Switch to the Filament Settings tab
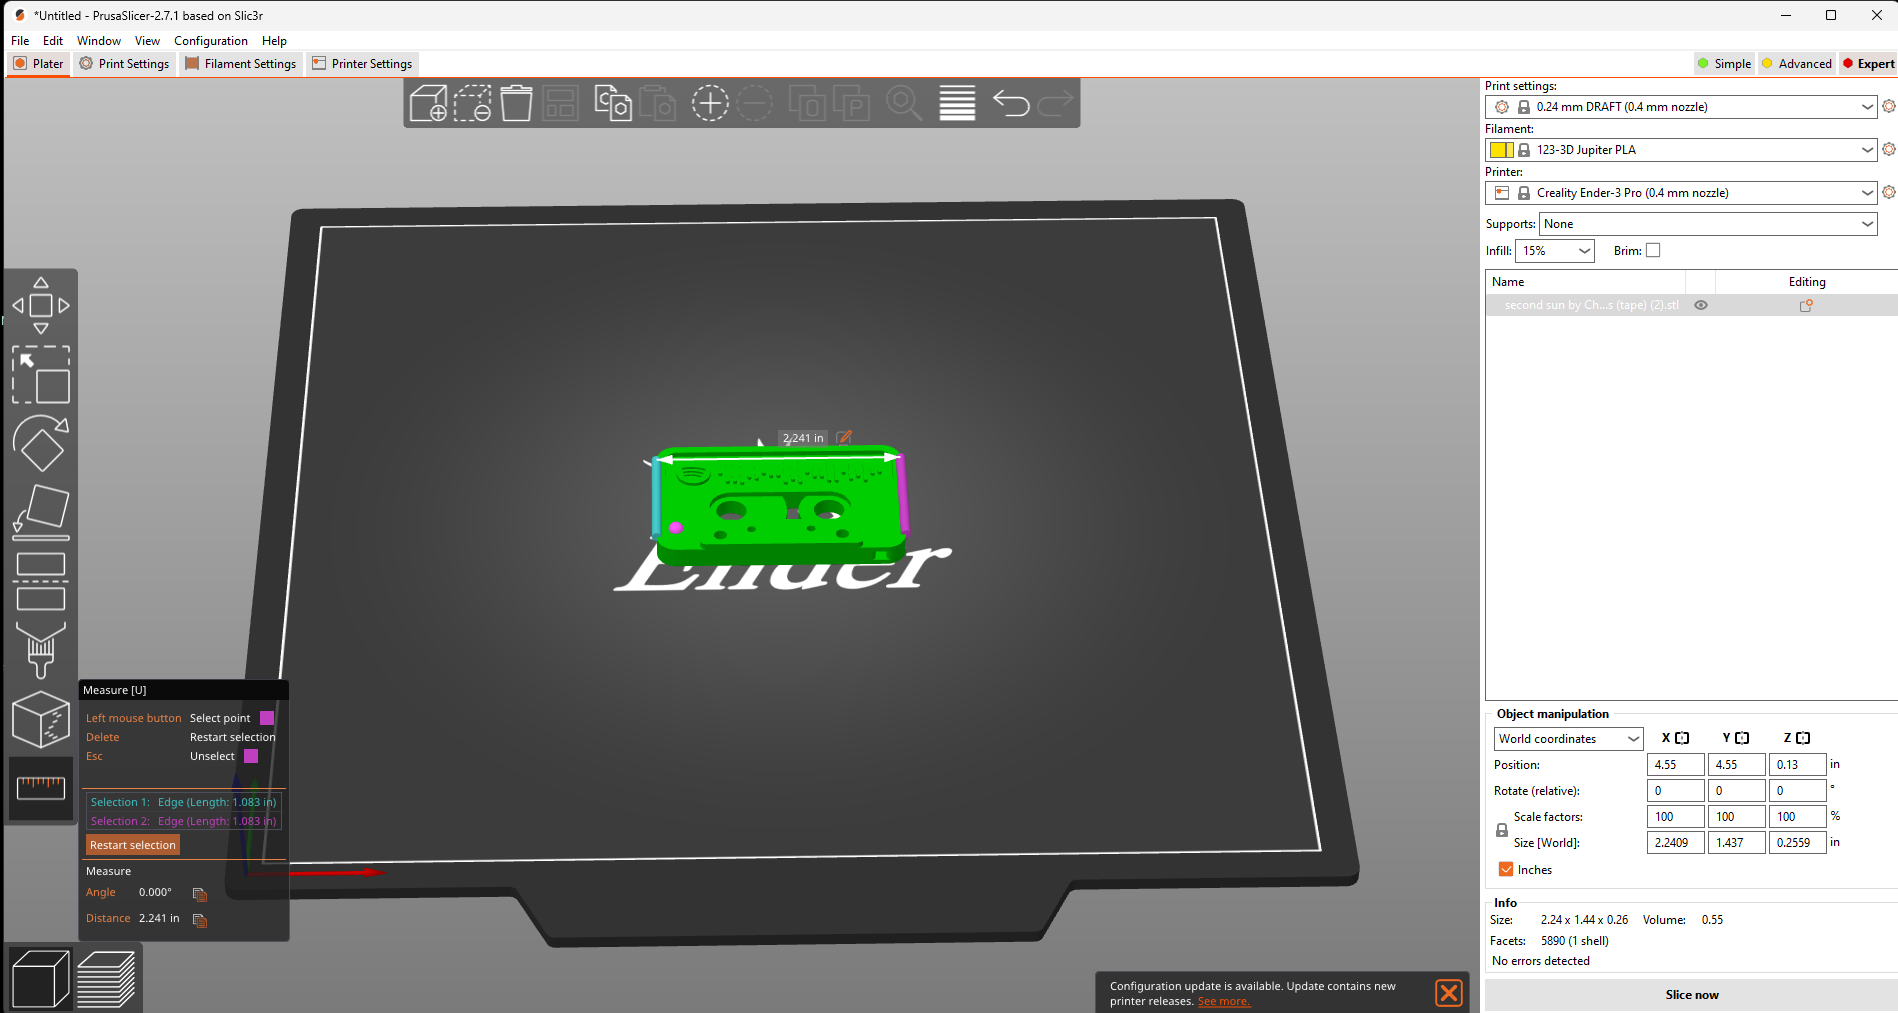1898x1013 pixels. coord(241,64)
